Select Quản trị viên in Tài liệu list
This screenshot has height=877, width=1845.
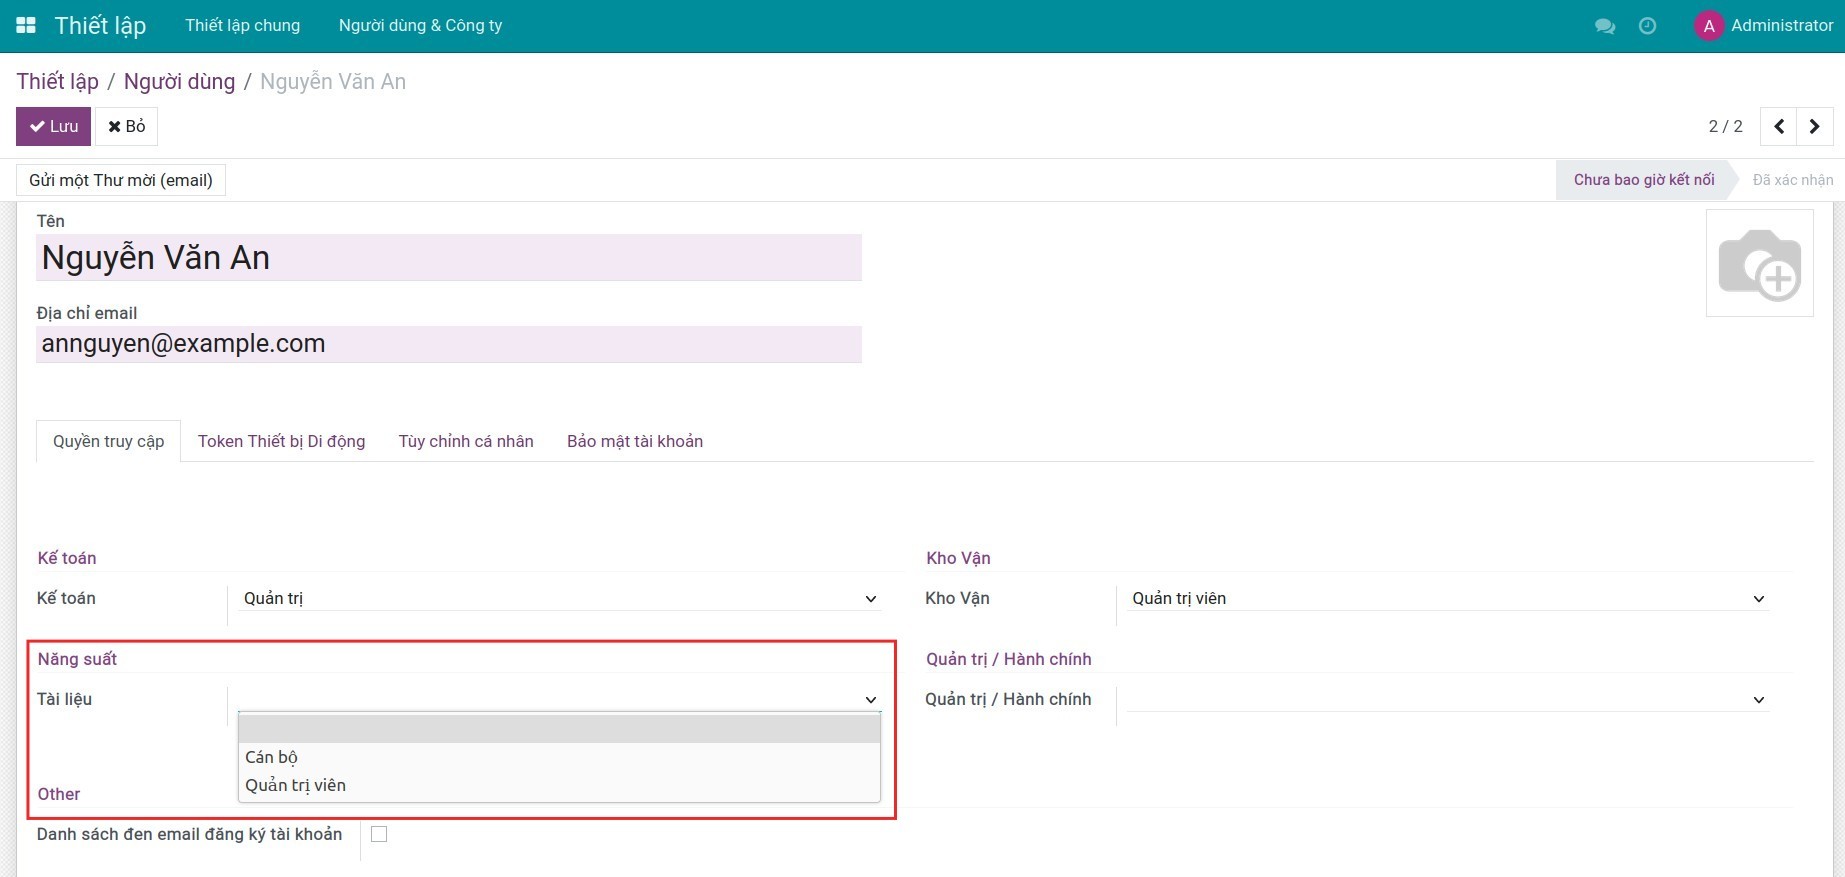(296, 785)
